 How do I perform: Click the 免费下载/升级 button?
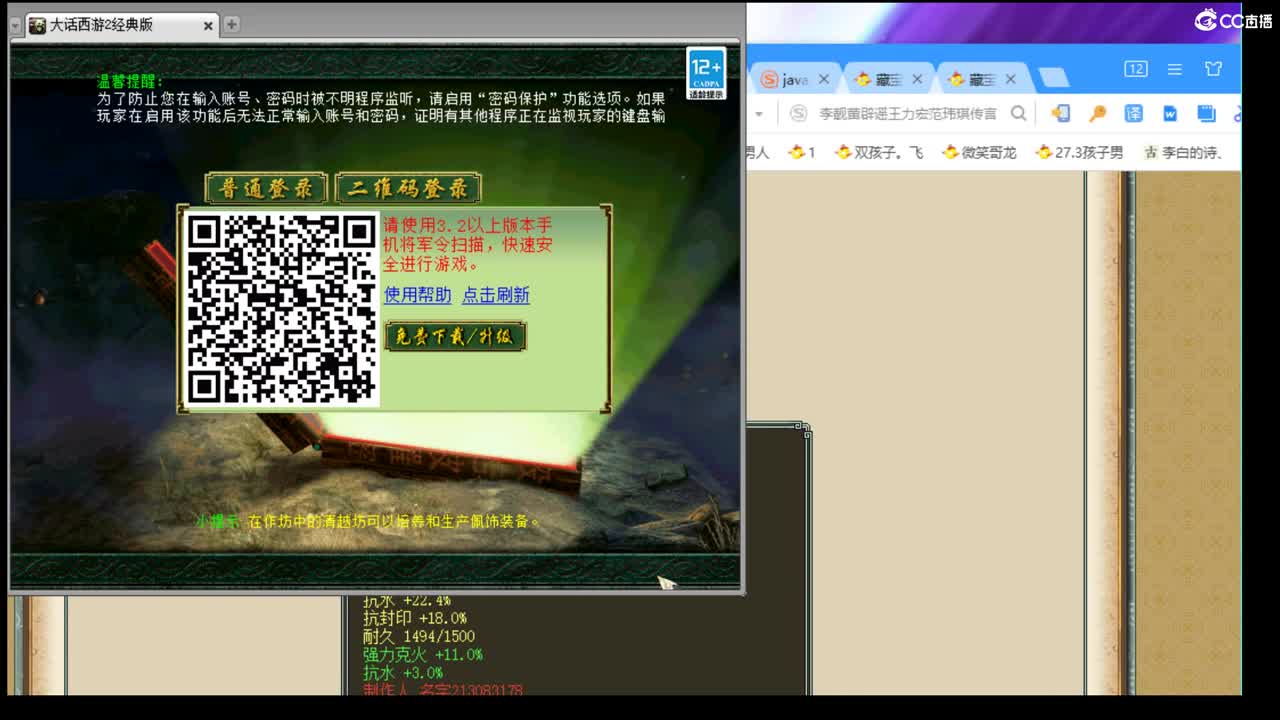click(455, 336)
